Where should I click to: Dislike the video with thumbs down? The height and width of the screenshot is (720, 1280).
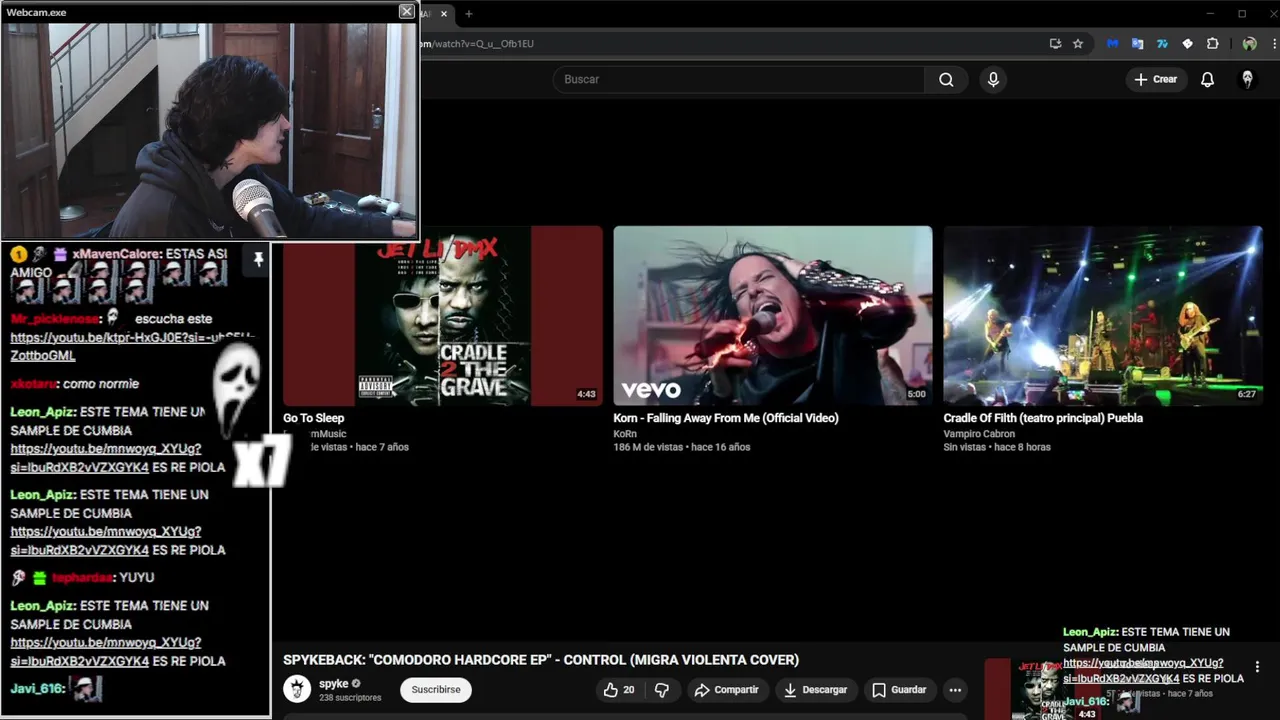click(662, 689)
